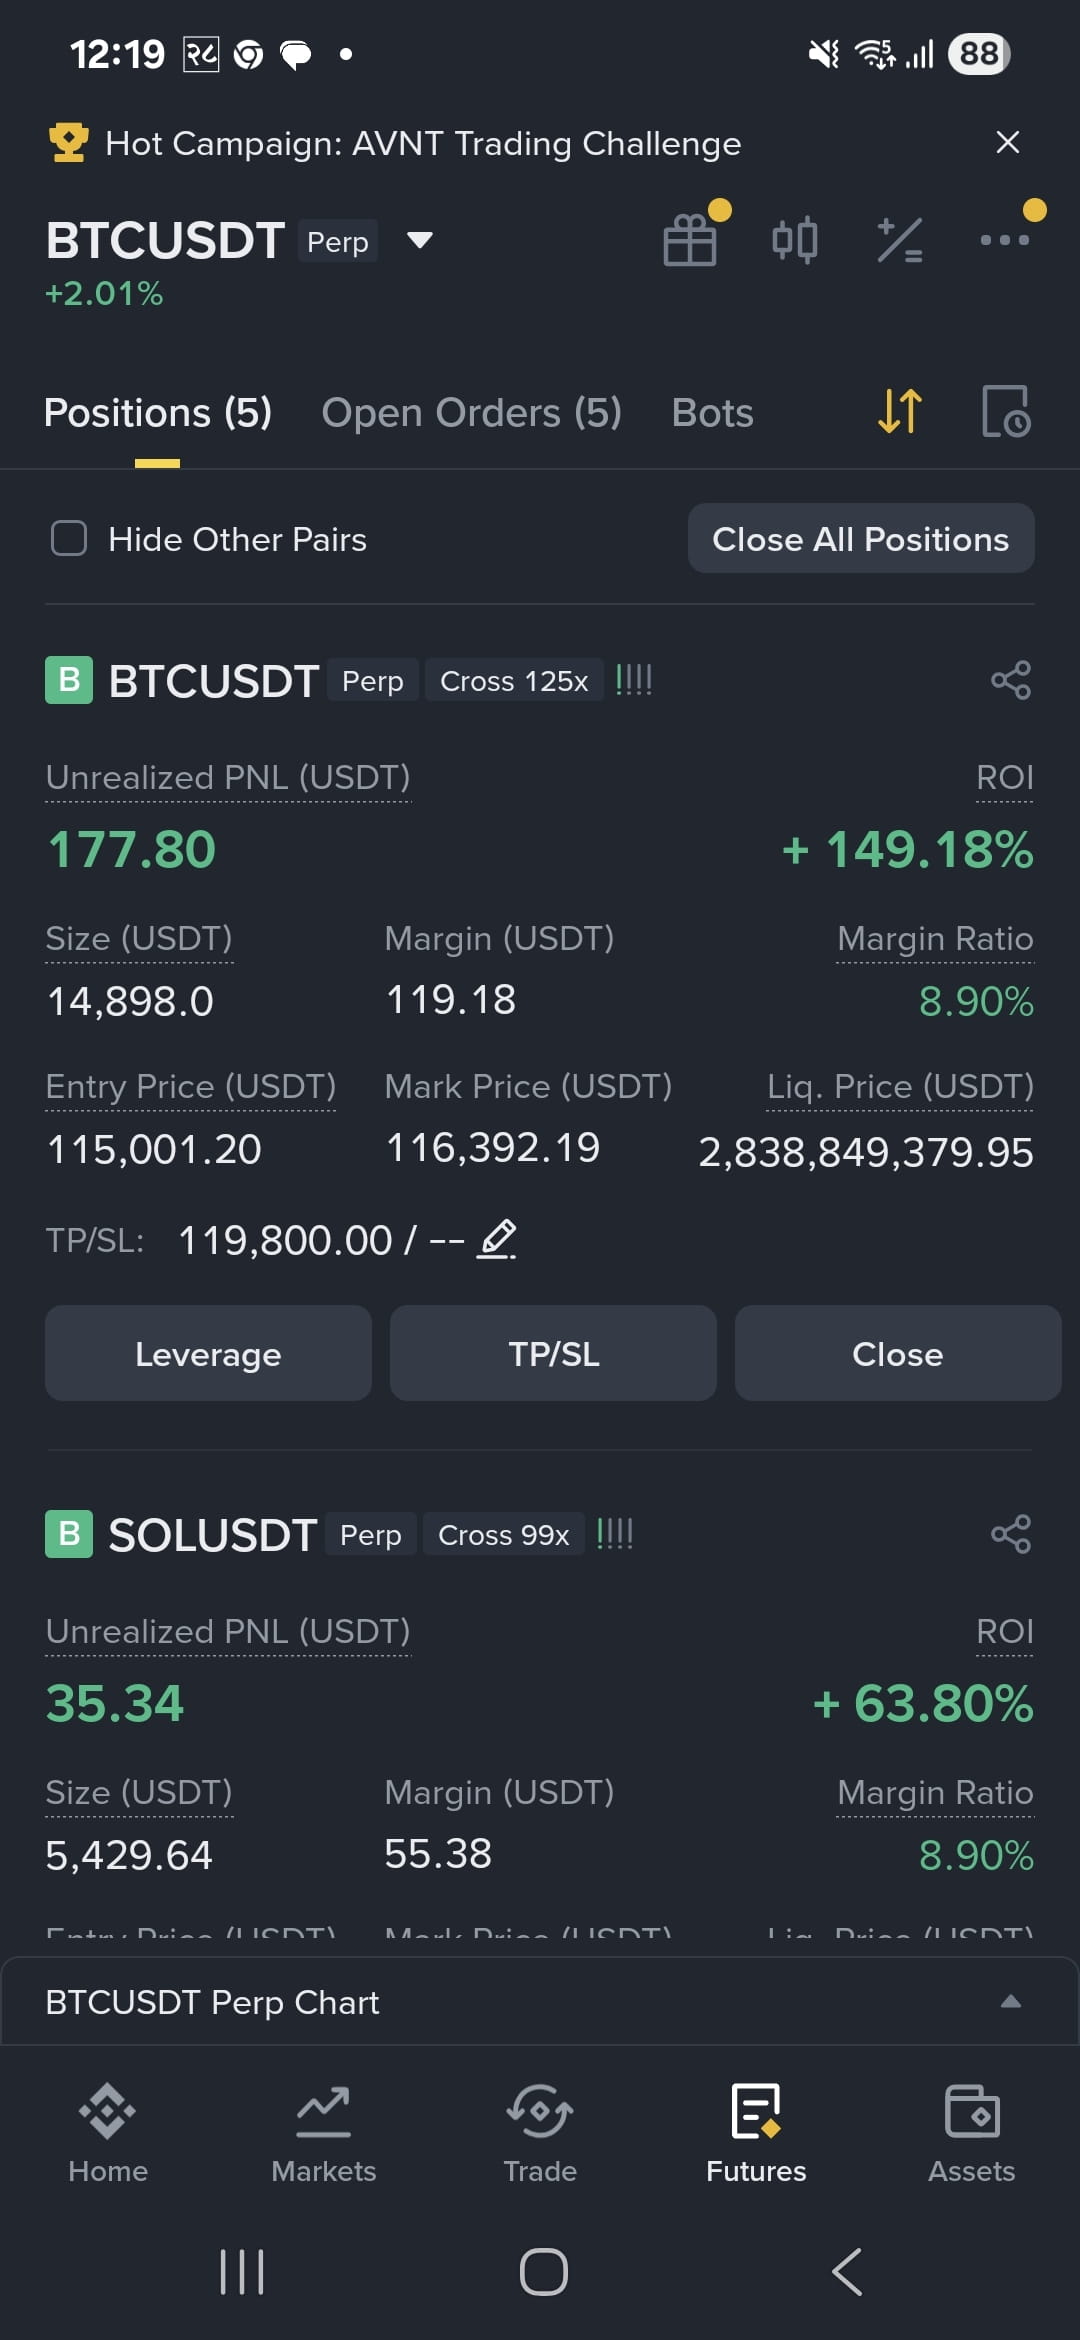This screenshot has height=2340, width=1080.
Task: Expand the BTCUSDT Perp trading pair dropdown
Action: 420,240
